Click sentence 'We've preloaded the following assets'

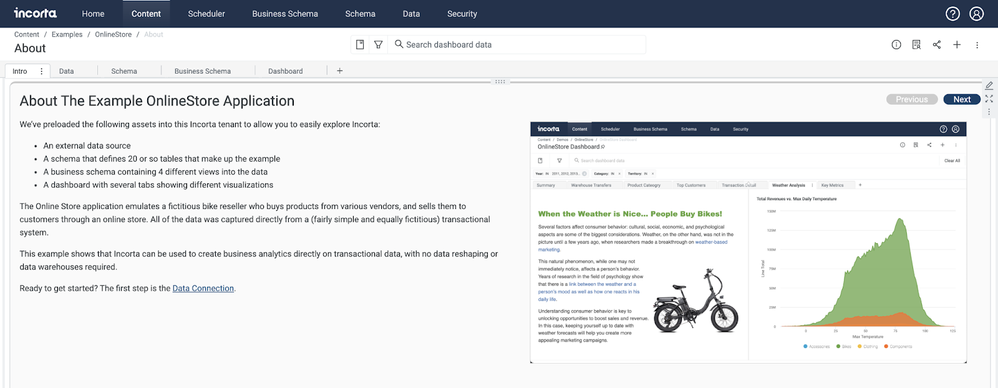pyautogui.click(x=200, y=124)
